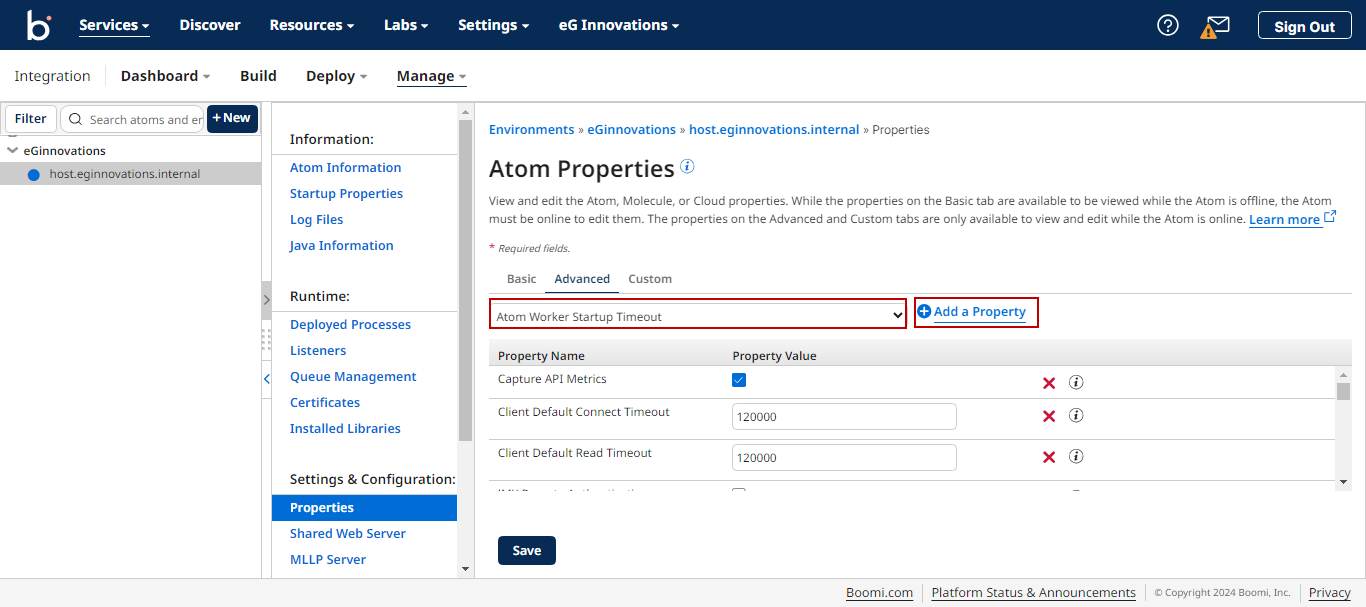Open Platform Status & Announcements footer link
Viewport: 1366px width, 607px height.
[x=1034, y=593]
